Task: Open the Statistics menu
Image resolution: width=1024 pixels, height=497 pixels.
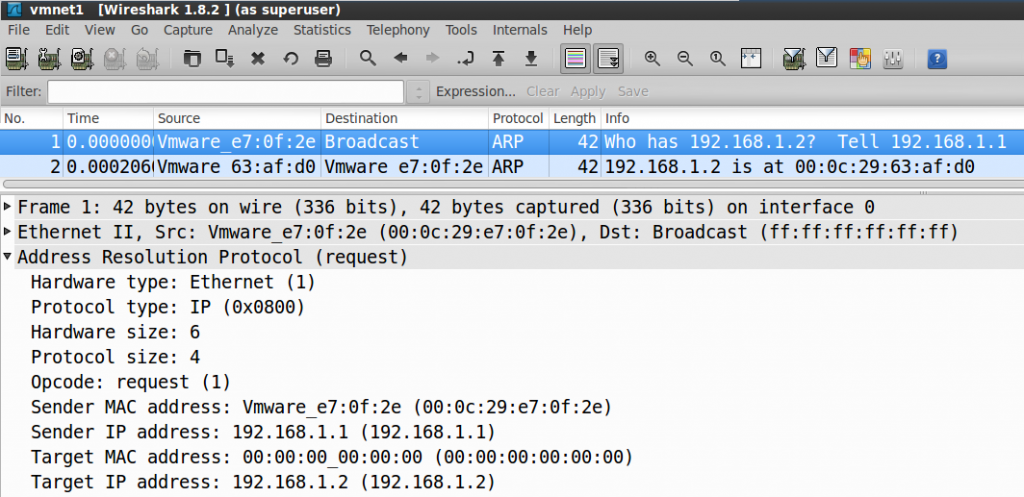Action: pos(322,30)
